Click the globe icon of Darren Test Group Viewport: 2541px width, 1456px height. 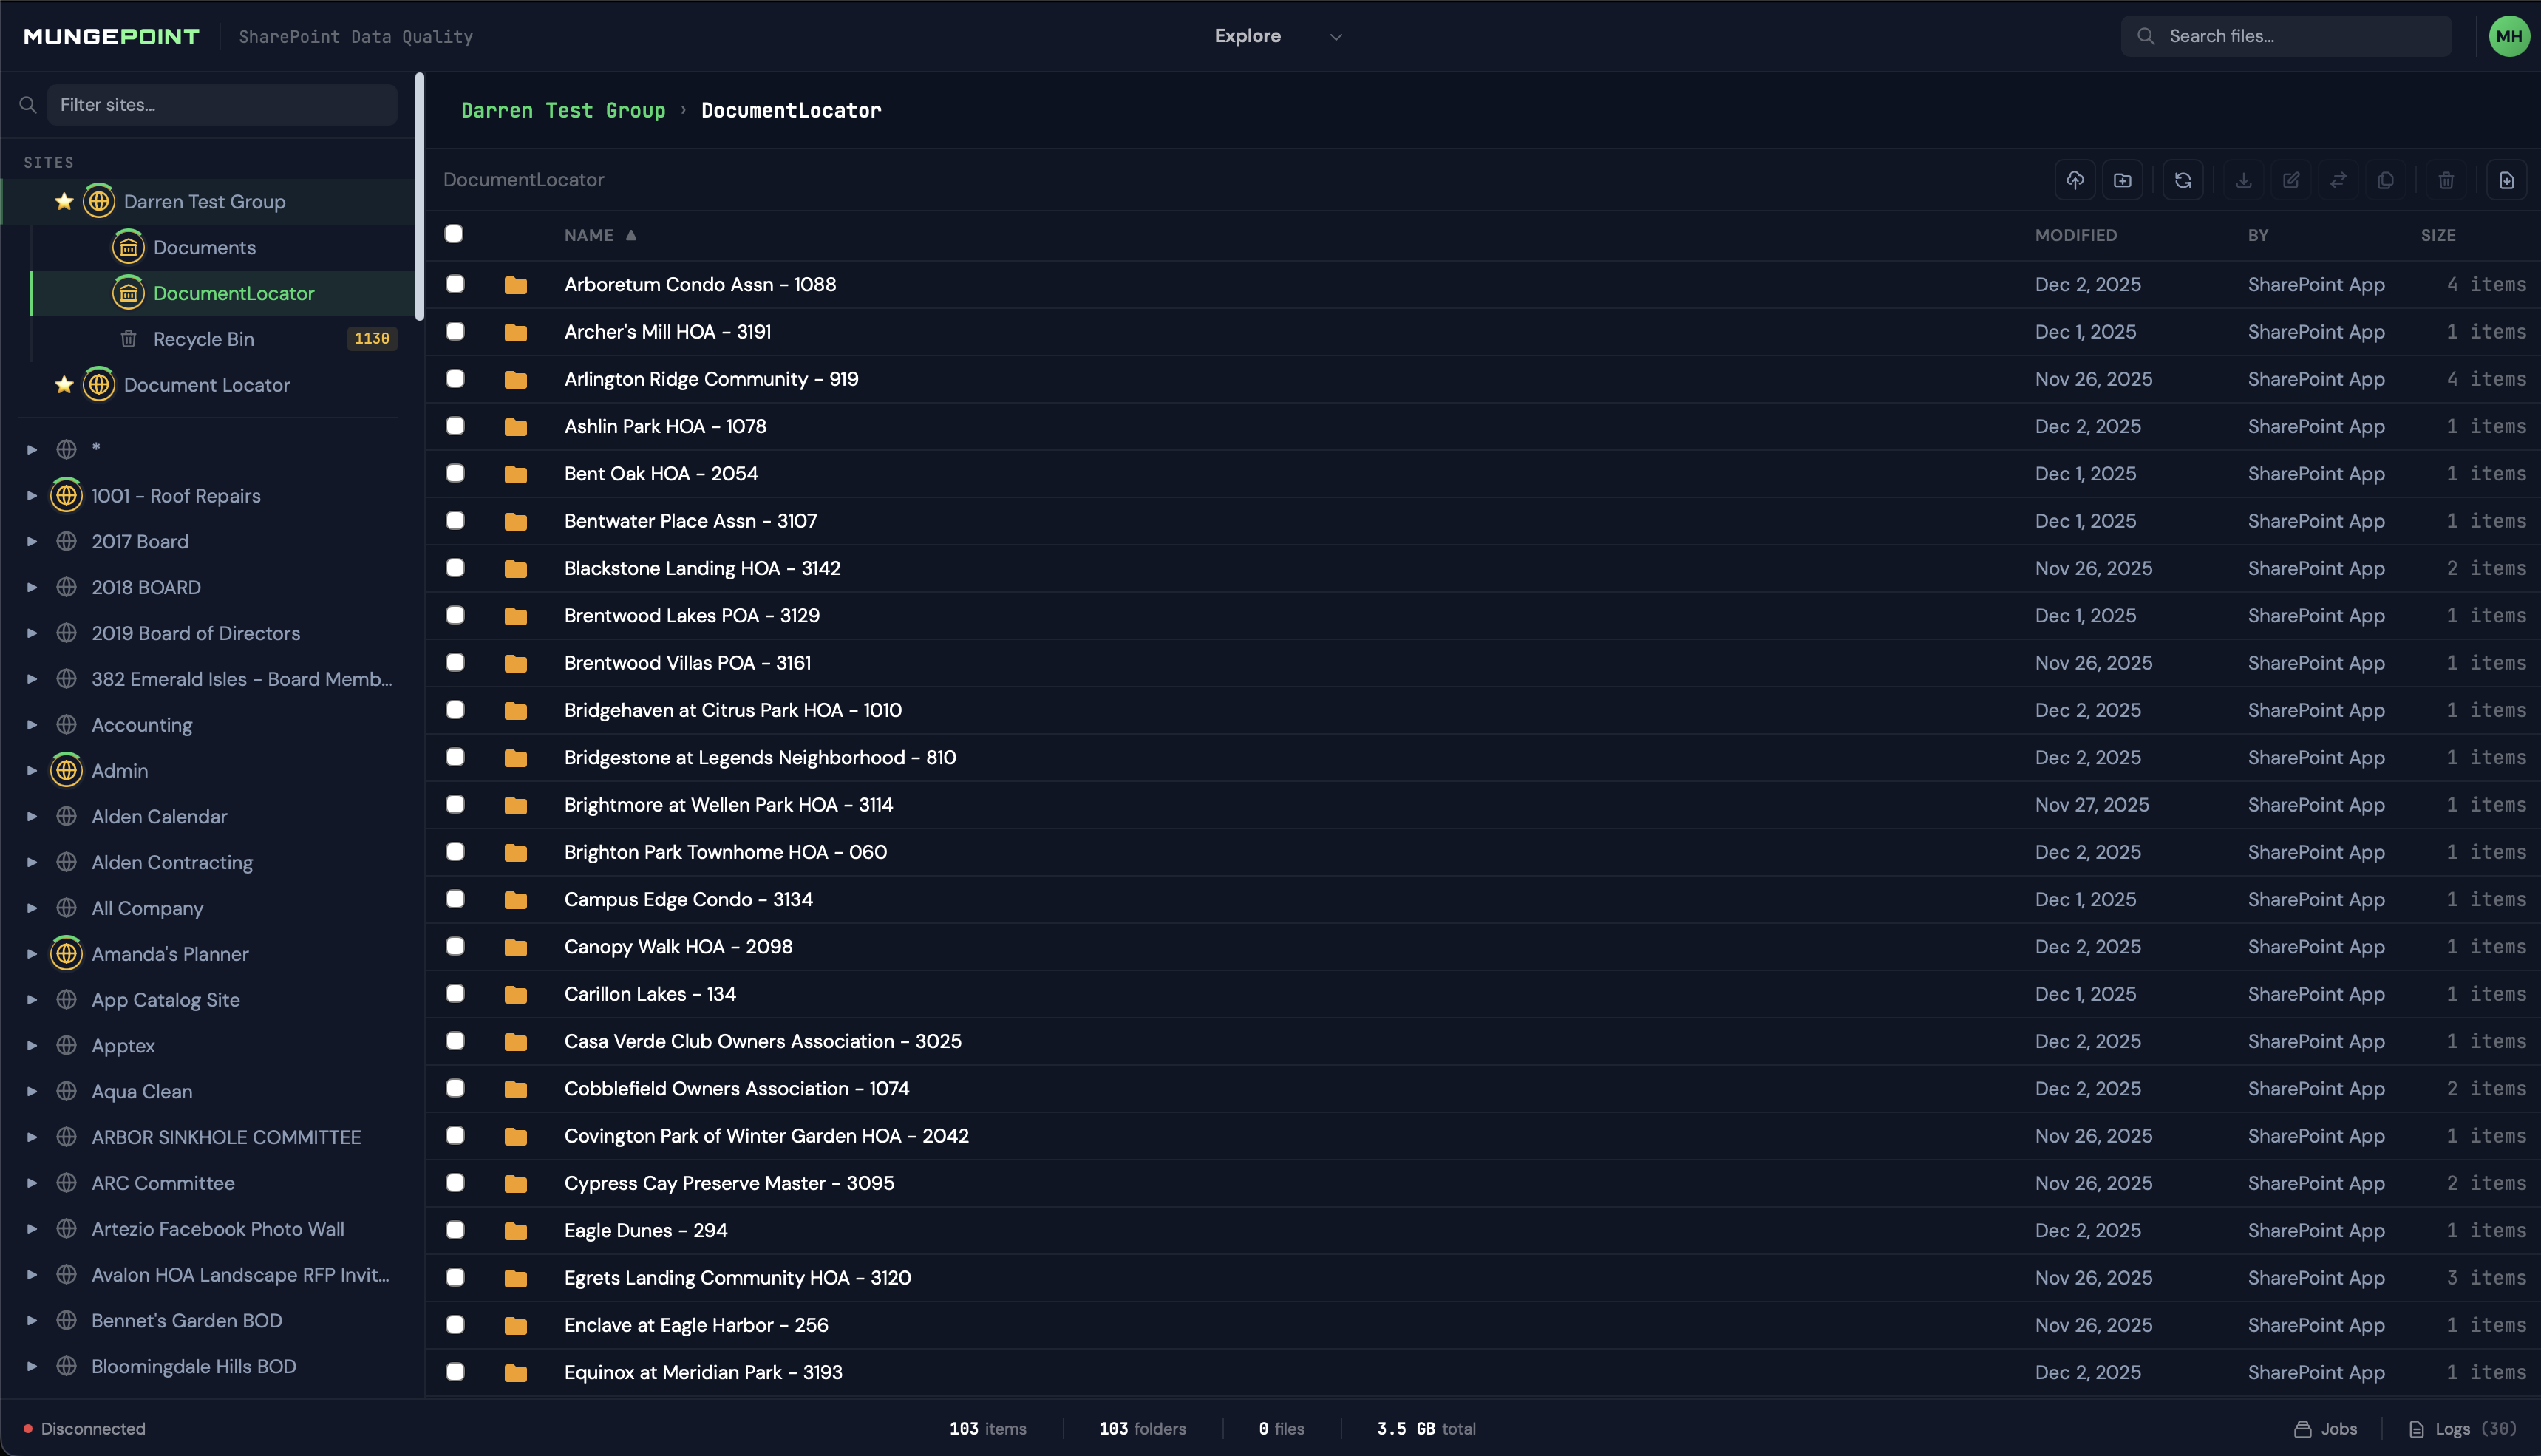pos(98,201)
